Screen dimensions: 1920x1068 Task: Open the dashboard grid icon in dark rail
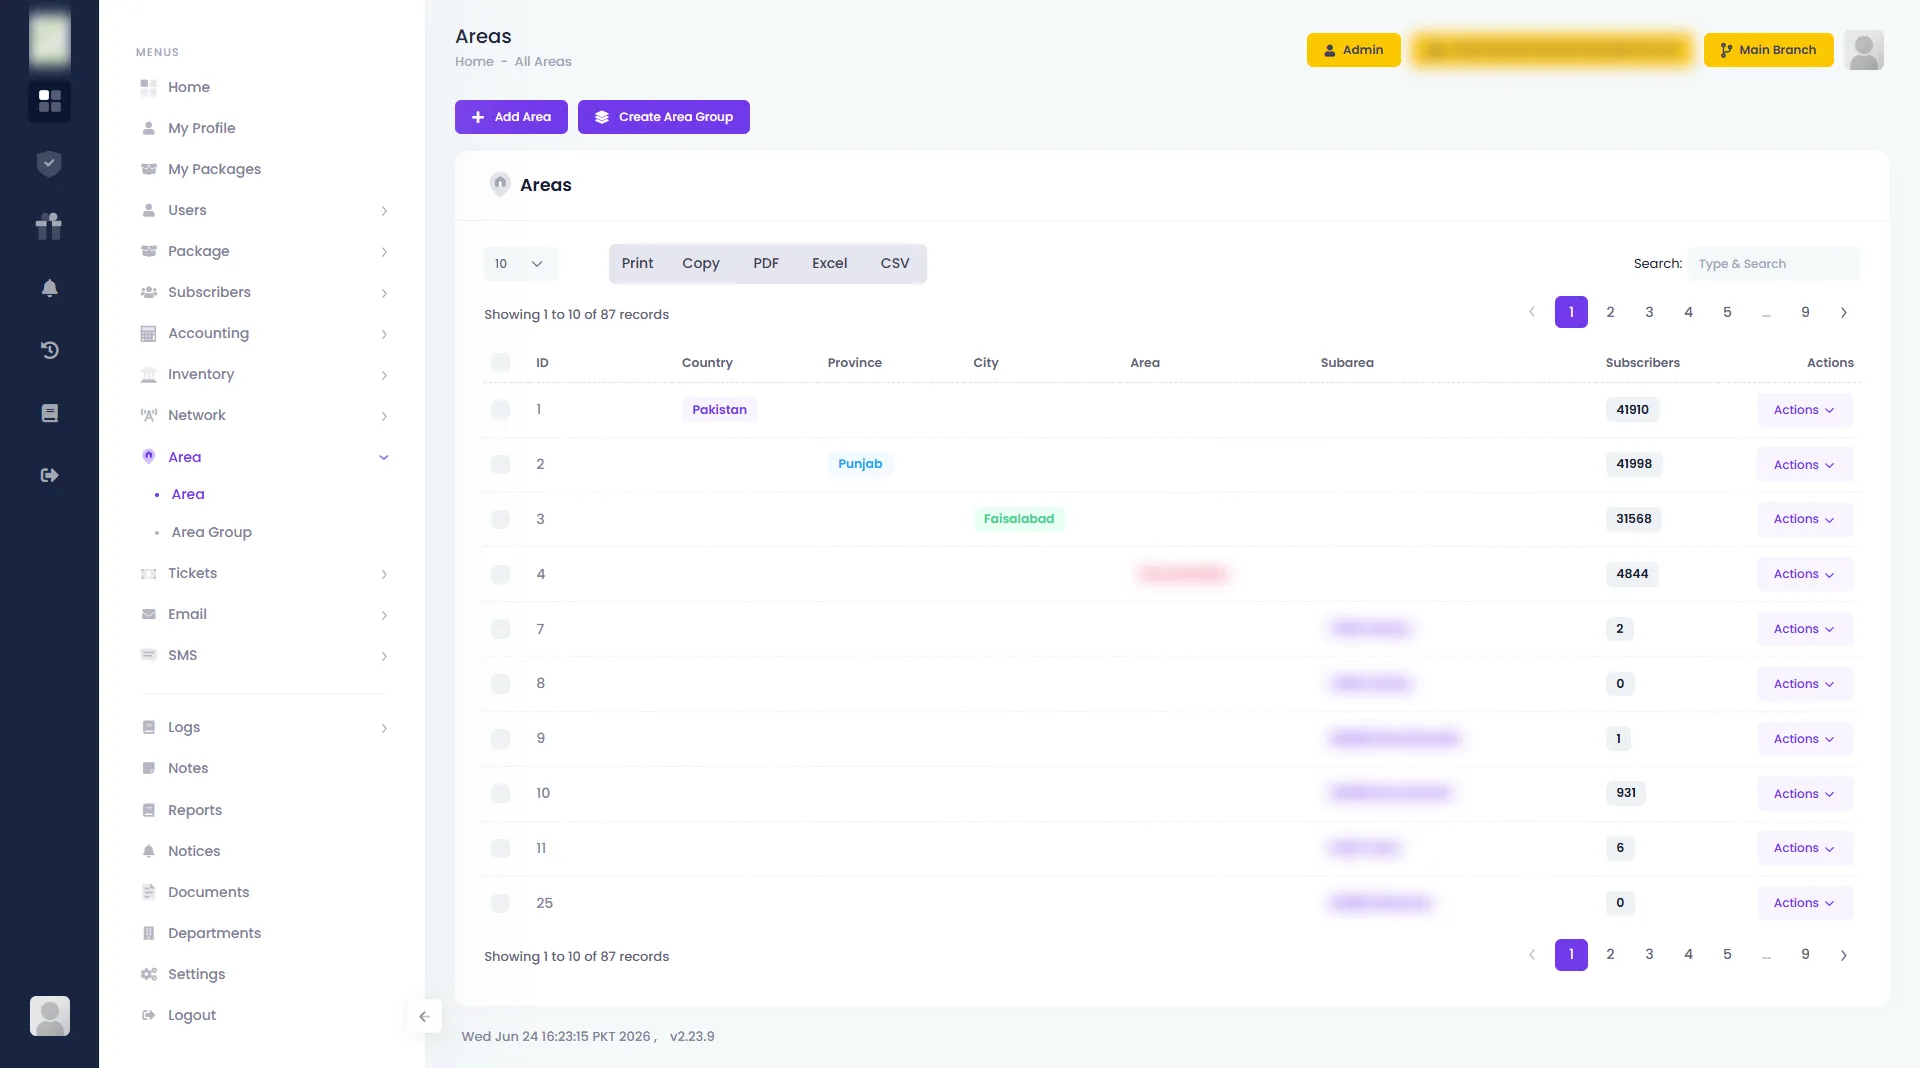tap(49, 101)
